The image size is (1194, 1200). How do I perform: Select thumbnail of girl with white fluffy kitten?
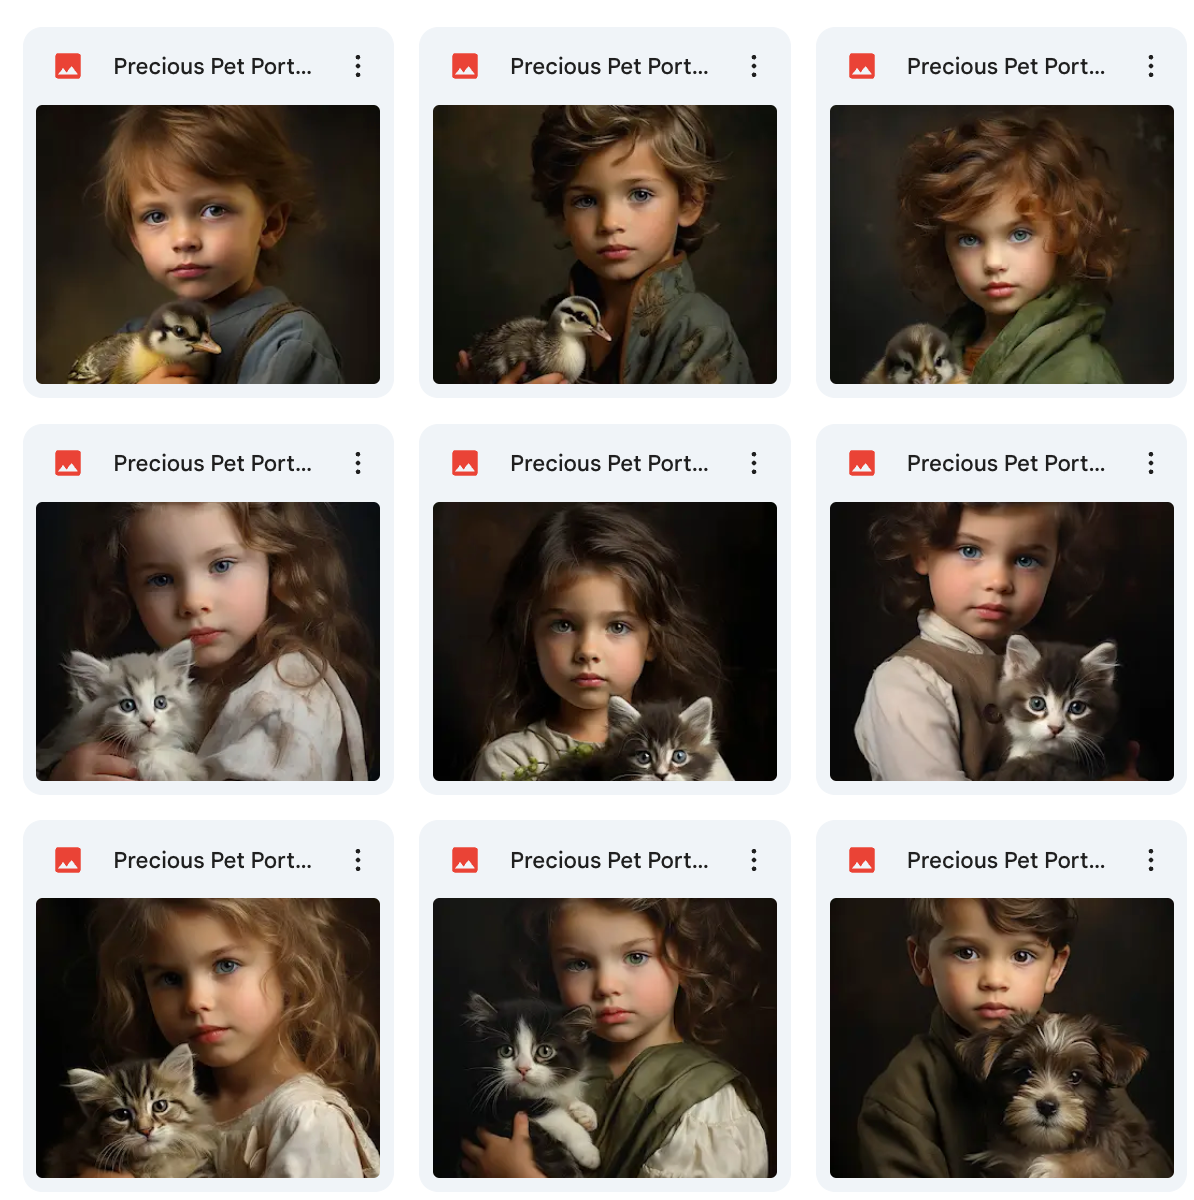click(208, 641)
